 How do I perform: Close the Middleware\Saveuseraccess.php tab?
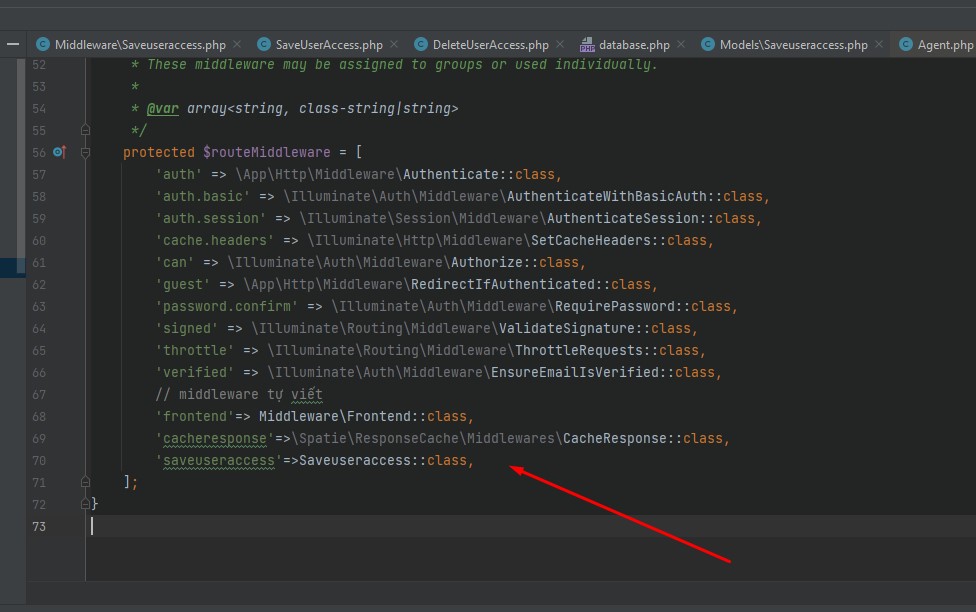pos(237,44)
